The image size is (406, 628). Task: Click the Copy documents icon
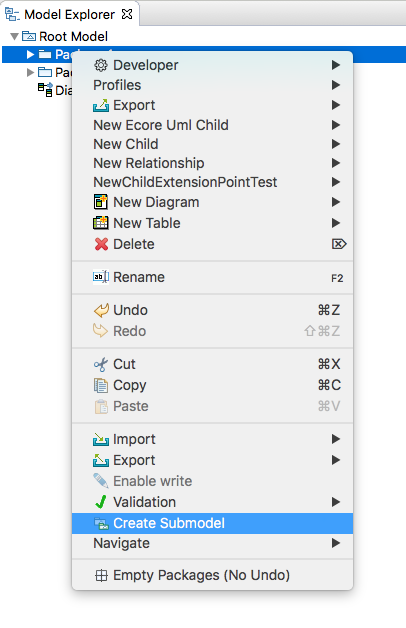click(101, 385)
